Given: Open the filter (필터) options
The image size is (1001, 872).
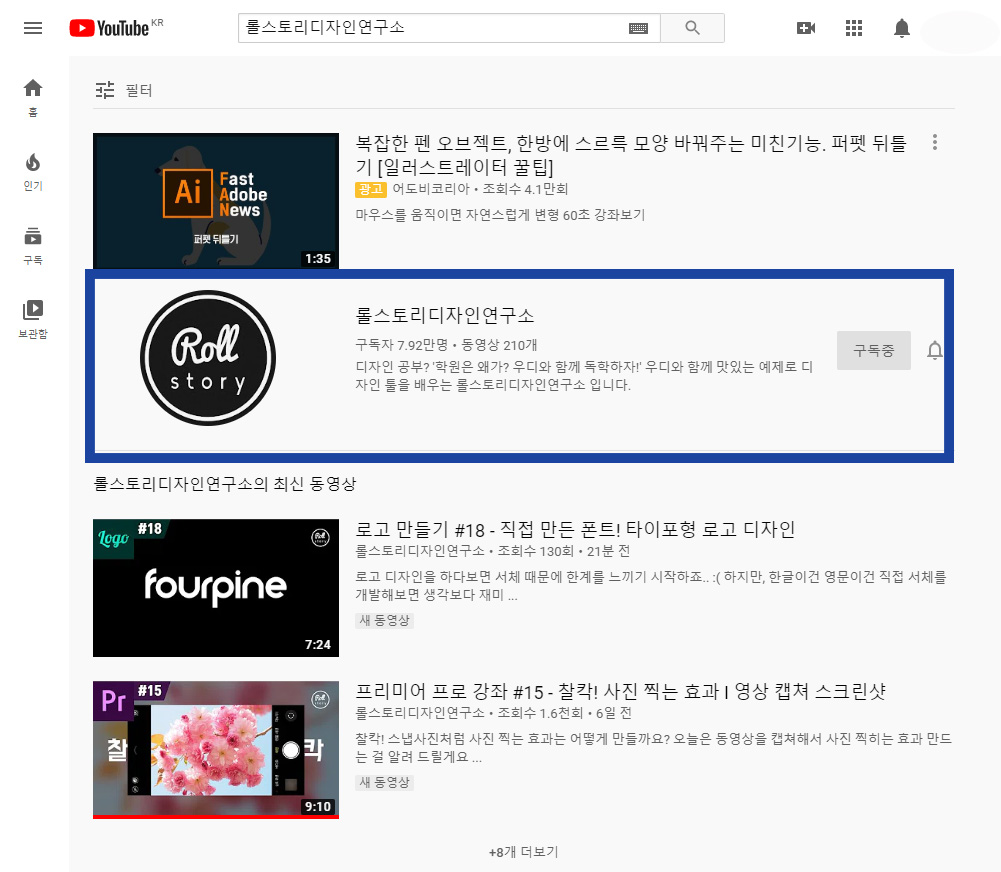Looking at the screenshot, I should (x=123, y=90).
